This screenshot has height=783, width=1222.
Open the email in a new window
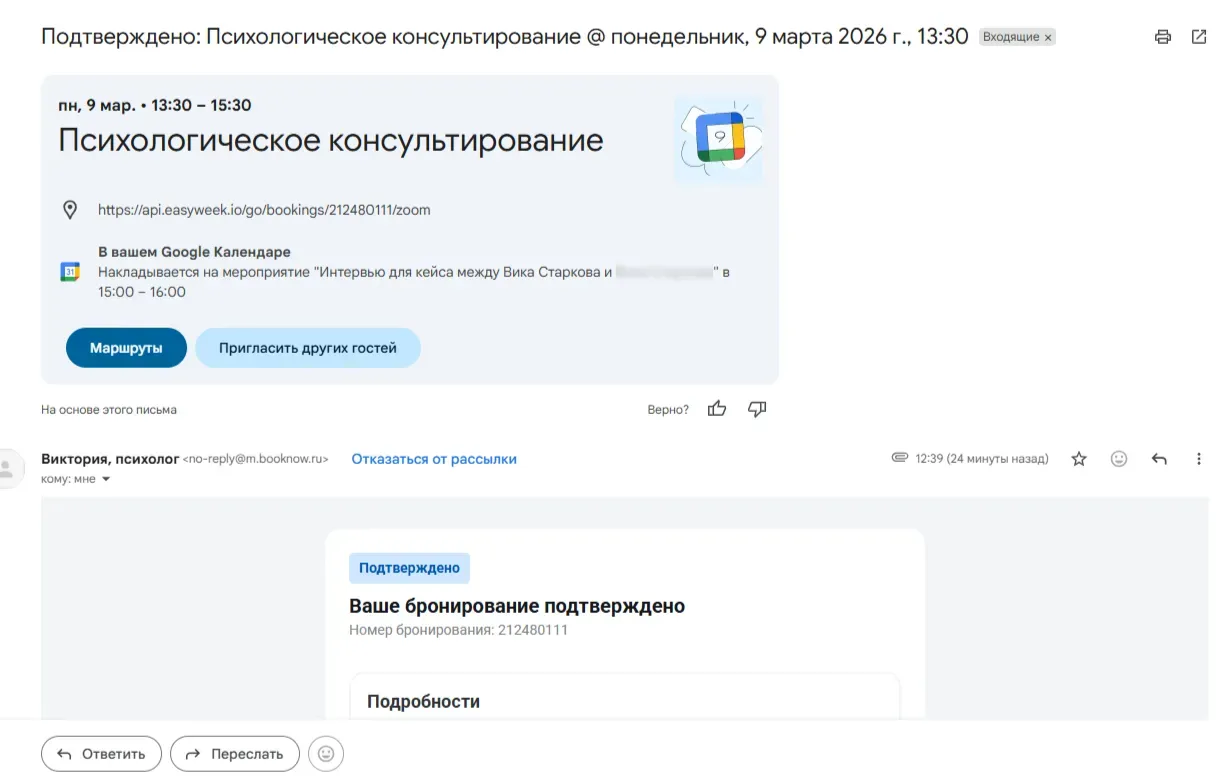[x=1198, y=36]
